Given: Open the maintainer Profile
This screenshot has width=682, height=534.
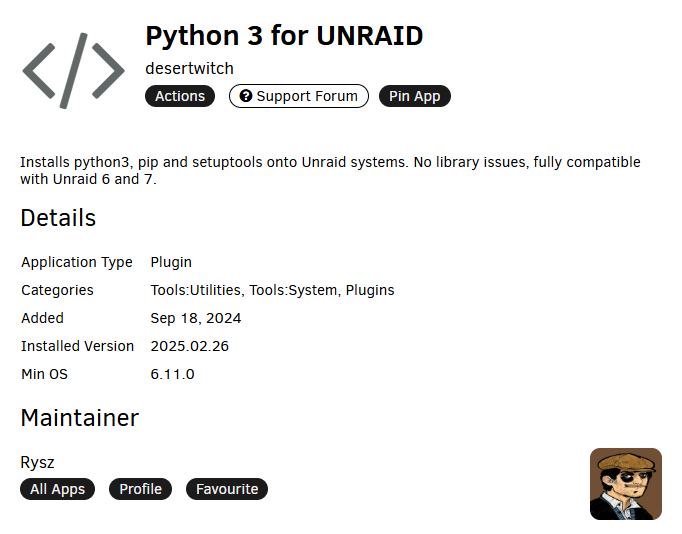Looking at the screenshot, I should (140, 489).
